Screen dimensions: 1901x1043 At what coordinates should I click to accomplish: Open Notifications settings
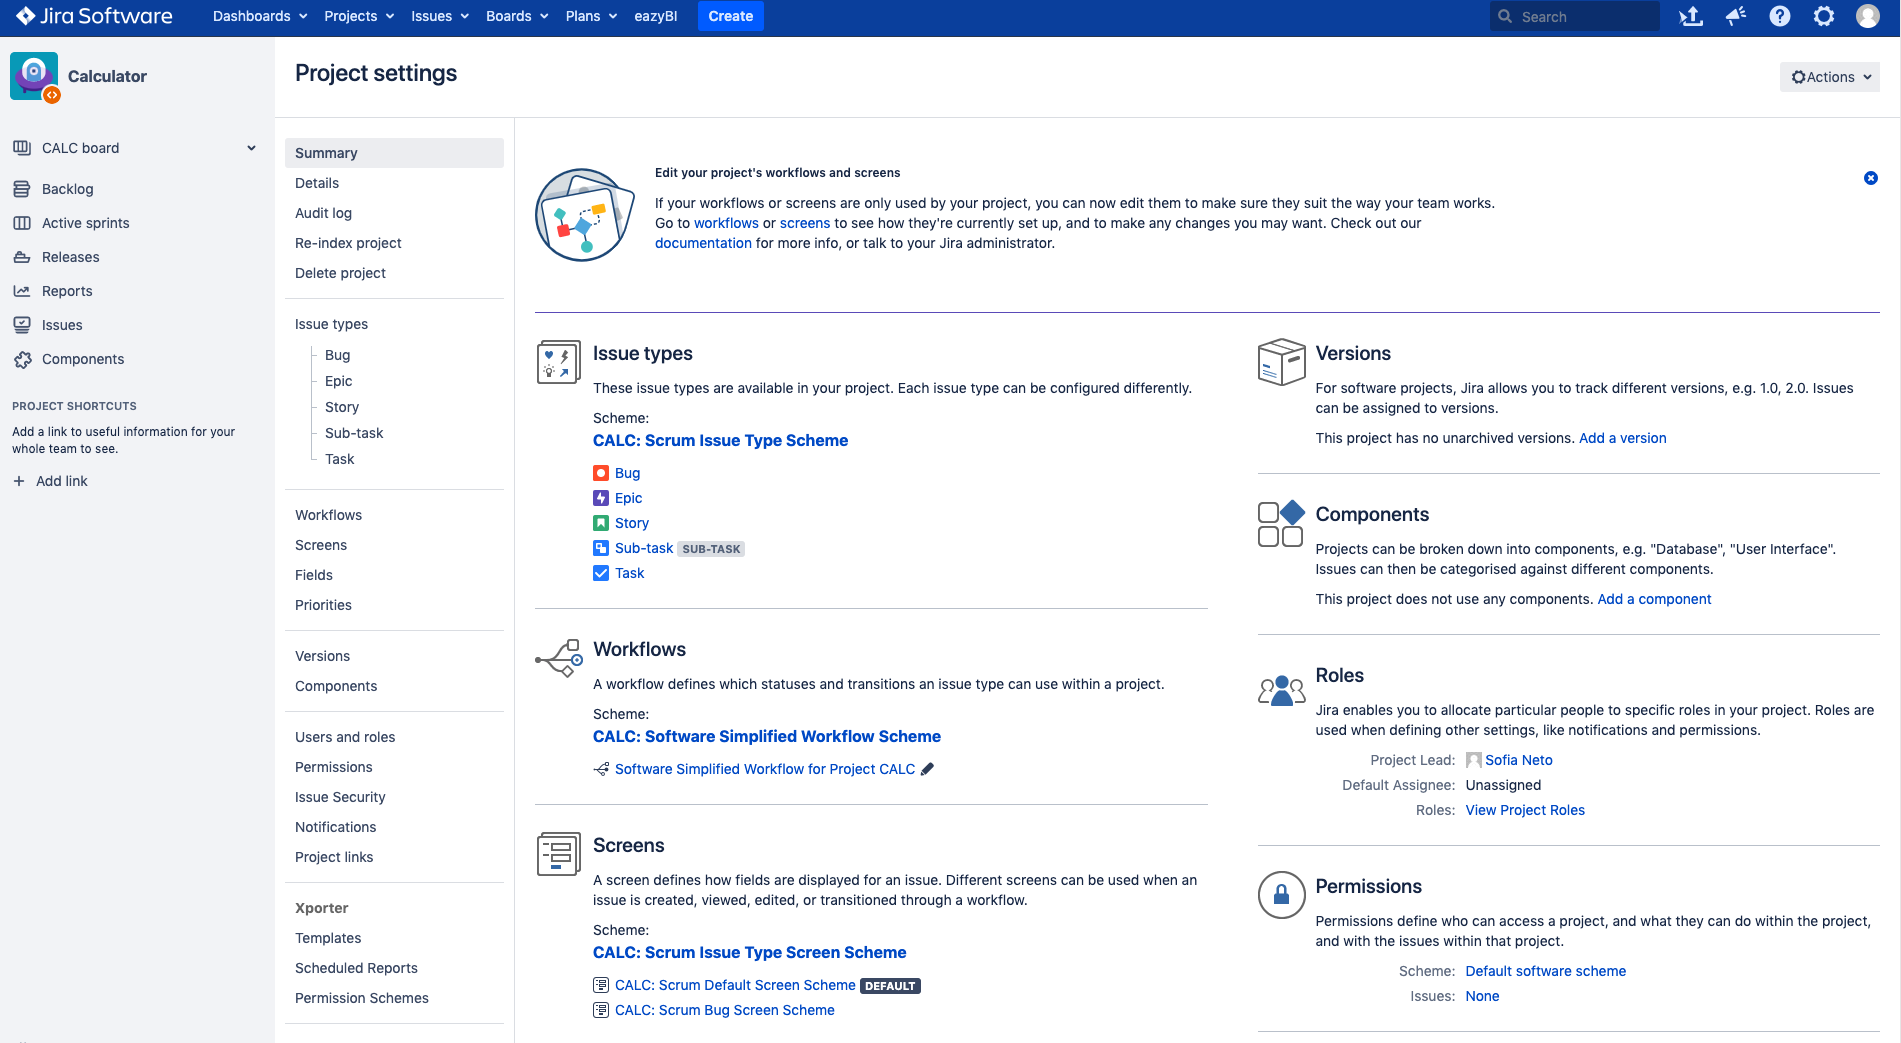(x=335, y=827)
